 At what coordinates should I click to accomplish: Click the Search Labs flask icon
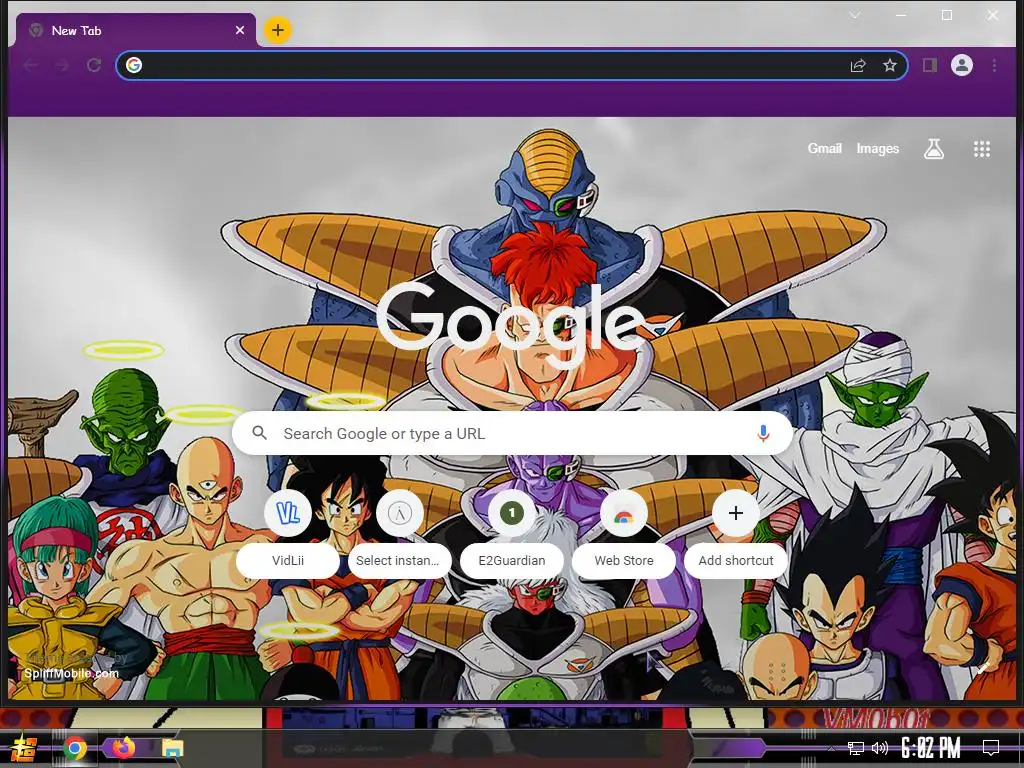[934, 149]
